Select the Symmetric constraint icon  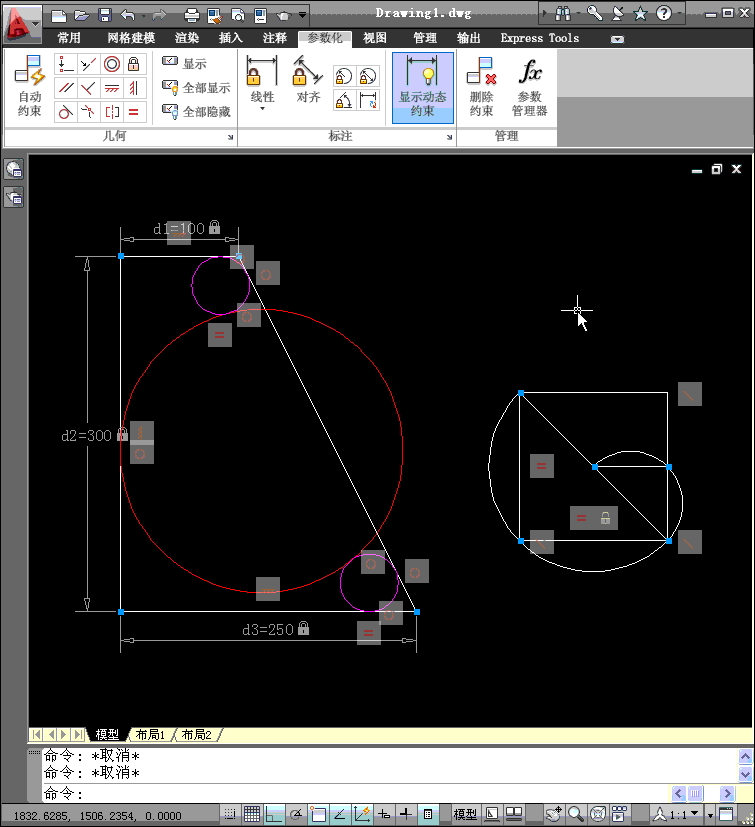click(x=111, y=111)
